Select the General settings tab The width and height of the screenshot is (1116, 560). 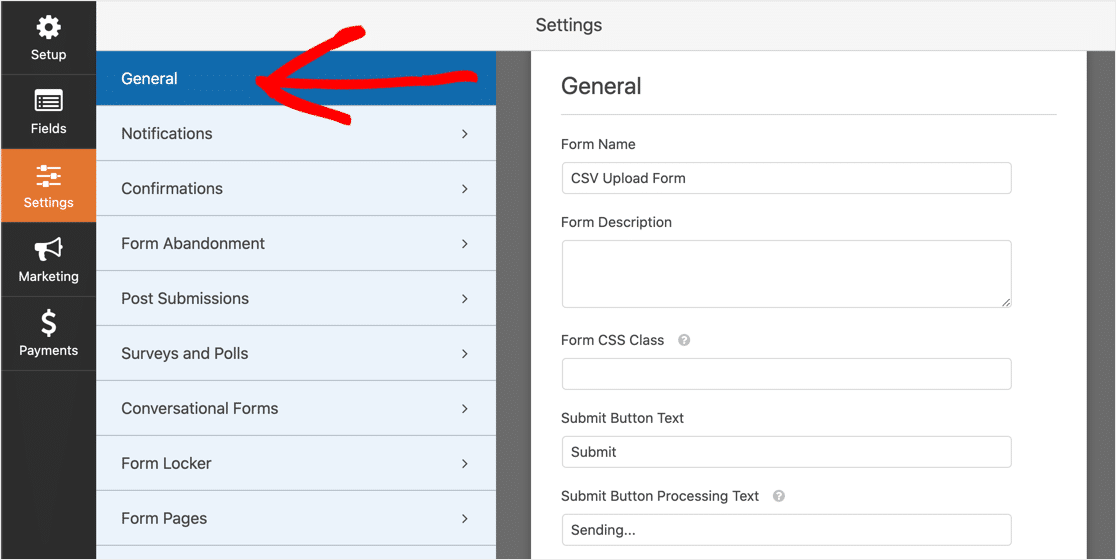[x=296, y=78]
